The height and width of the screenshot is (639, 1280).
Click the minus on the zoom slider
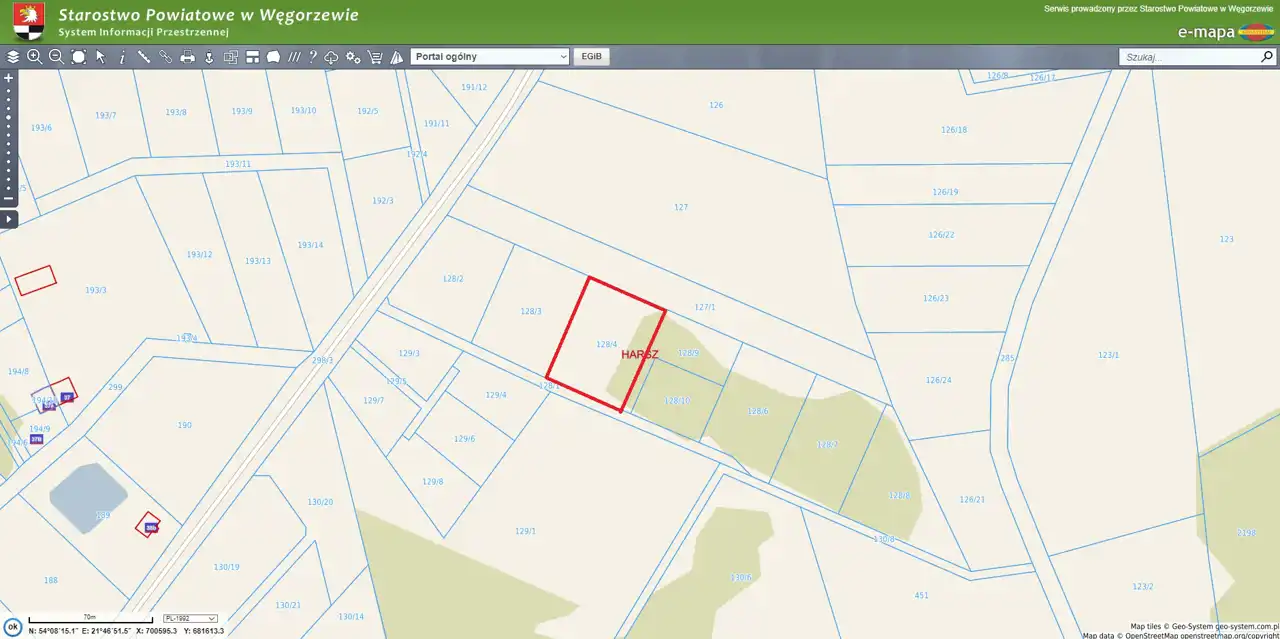(9, 198)
